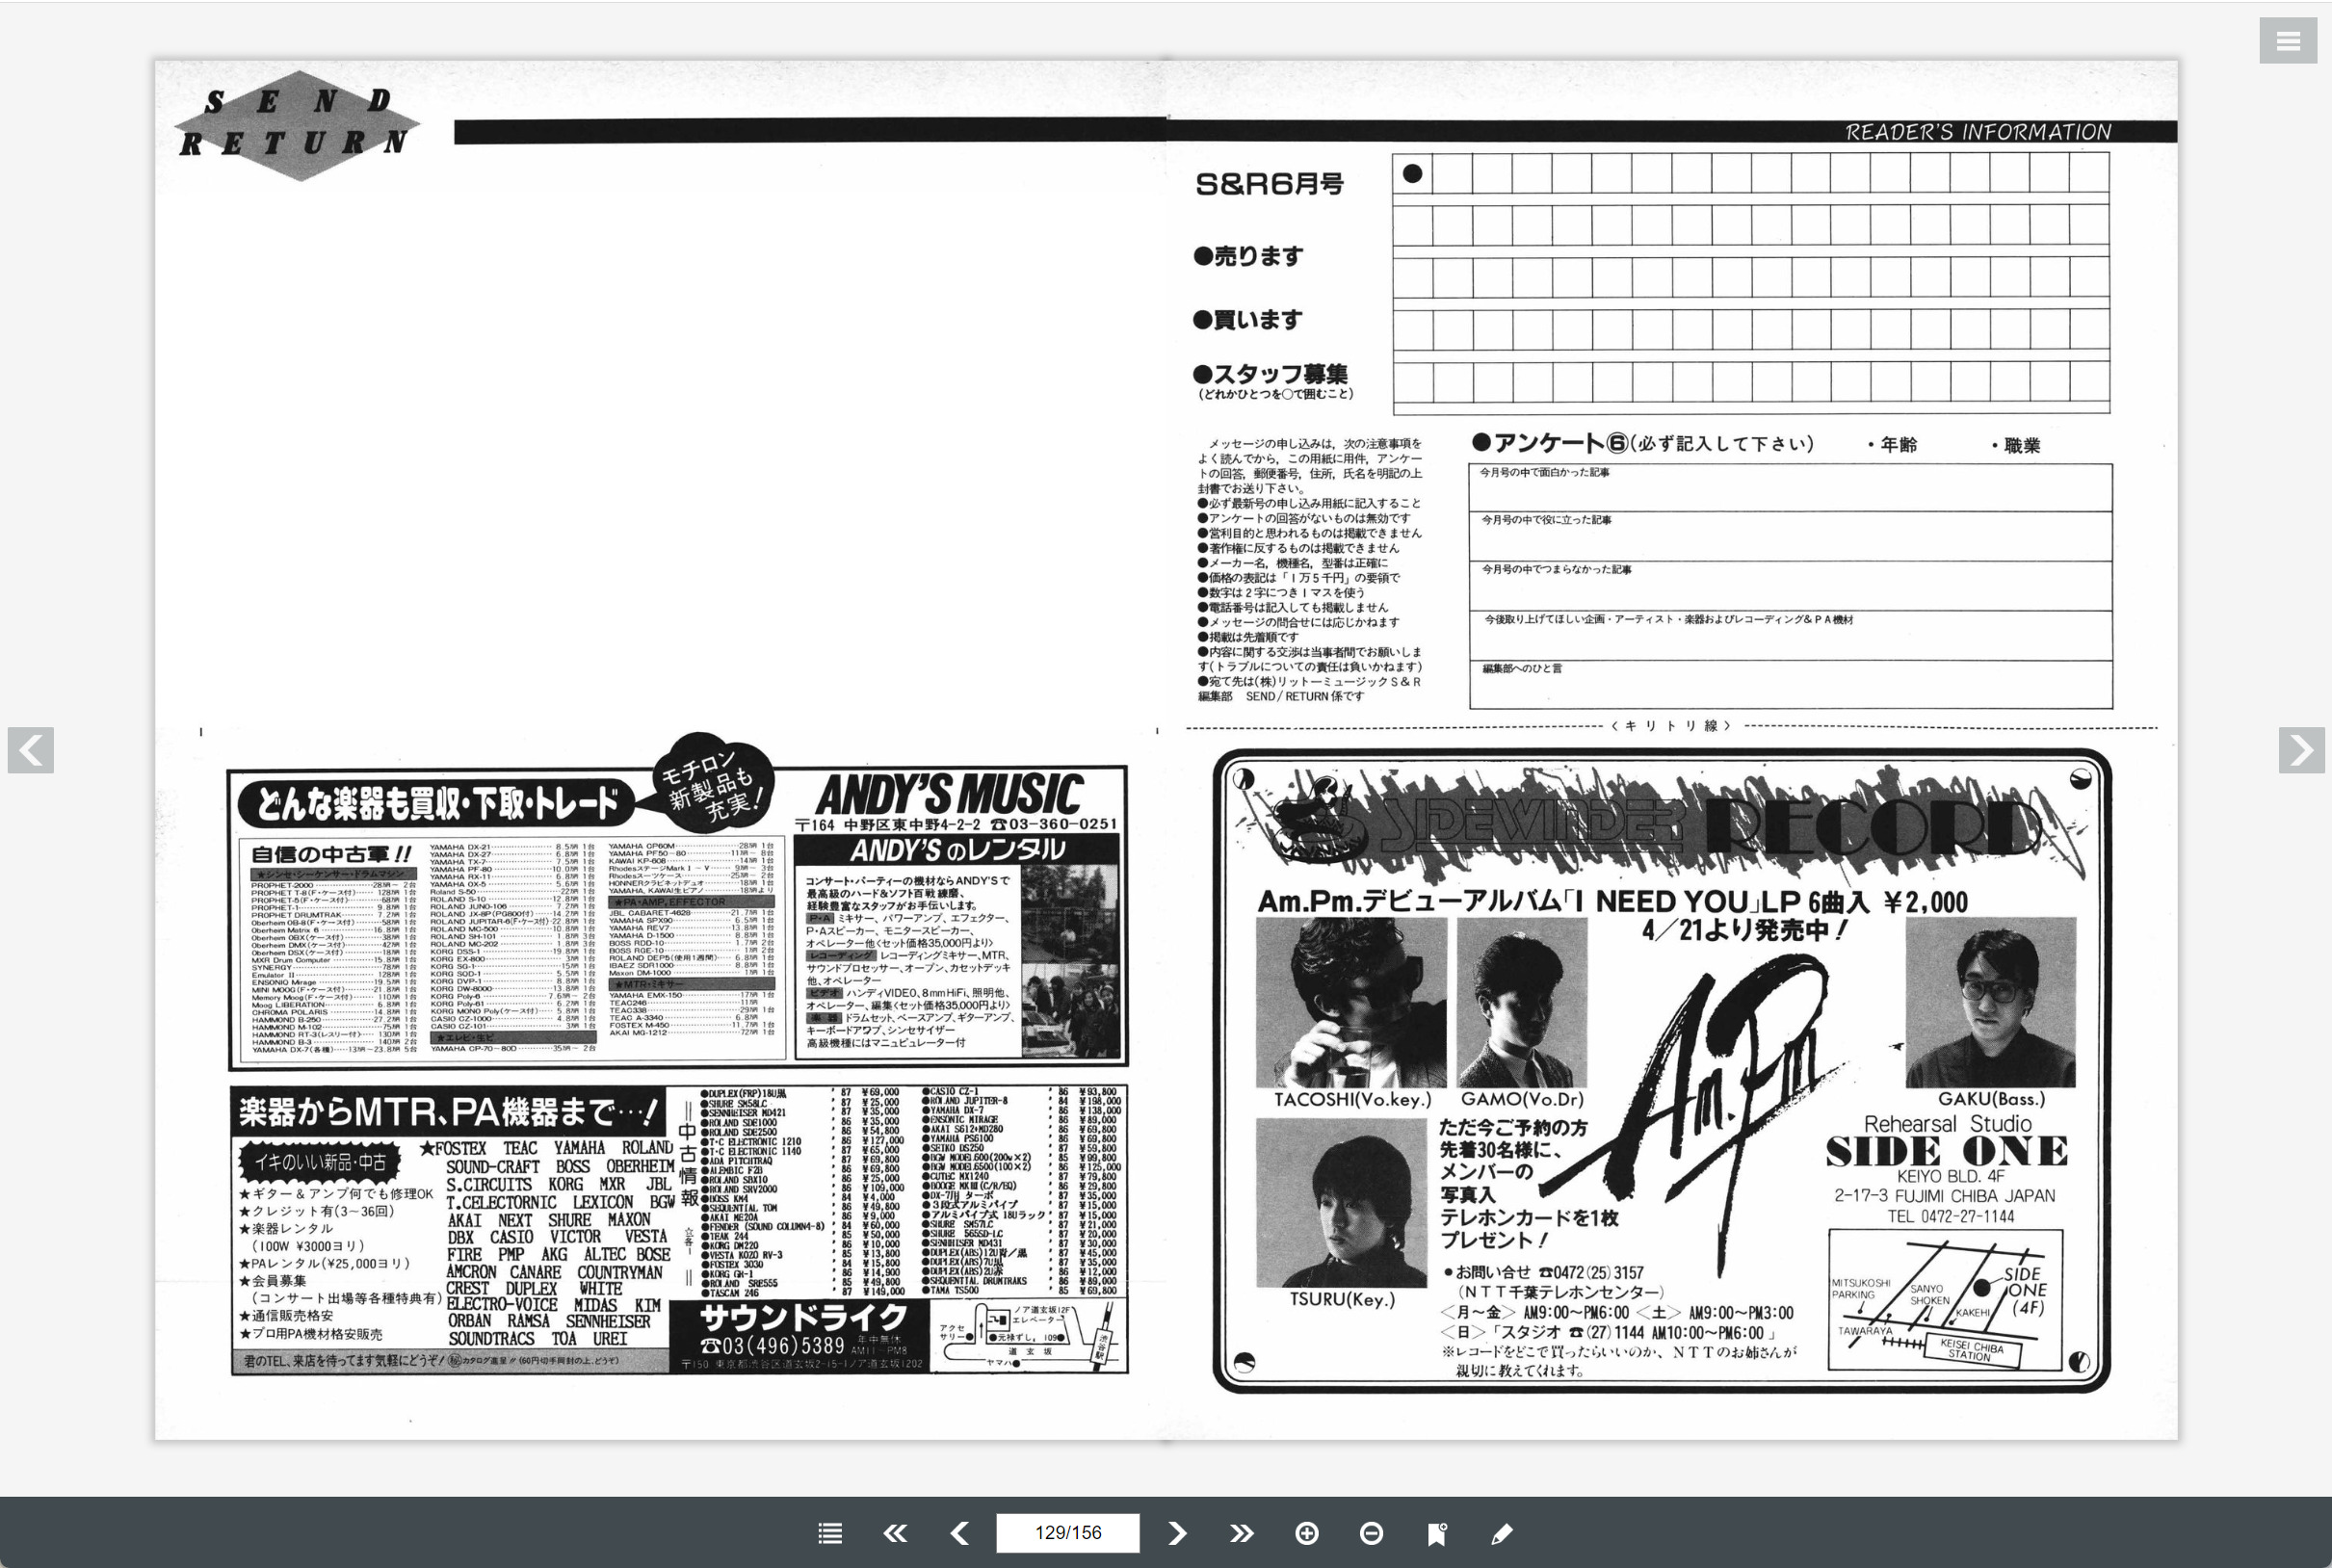
Task: Click the 自信の中古軍 heading
Action: click(330, 854)
